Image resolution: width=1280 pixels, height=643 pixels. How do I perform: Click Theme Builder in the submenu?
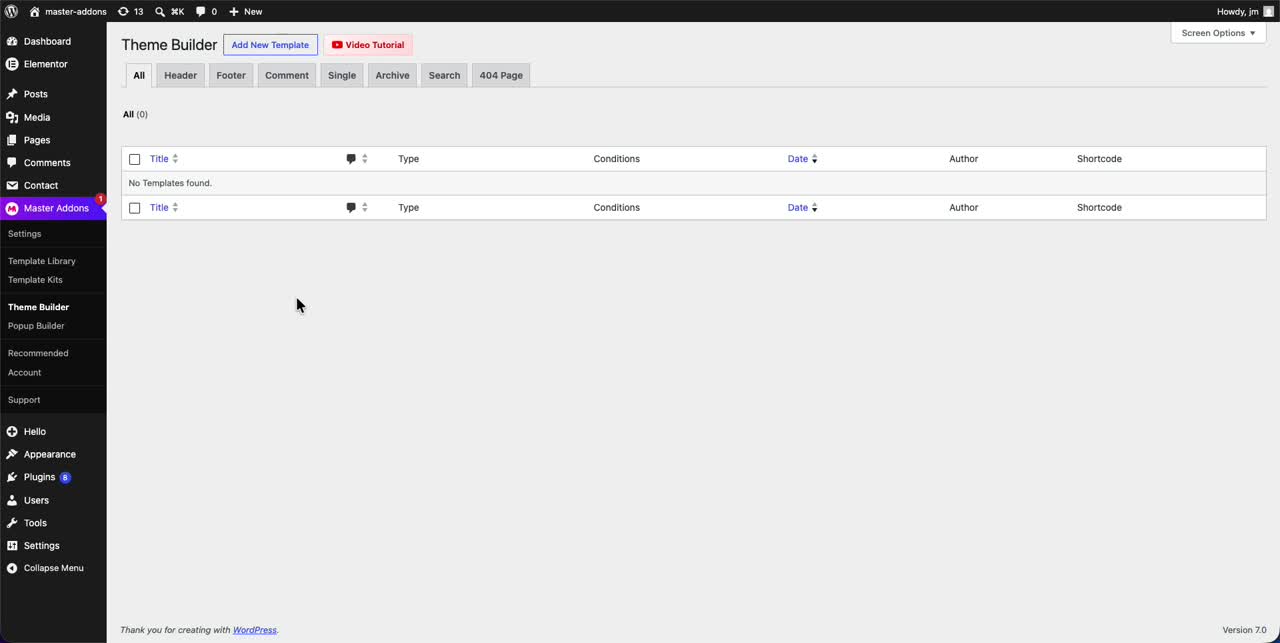point(38,307)
